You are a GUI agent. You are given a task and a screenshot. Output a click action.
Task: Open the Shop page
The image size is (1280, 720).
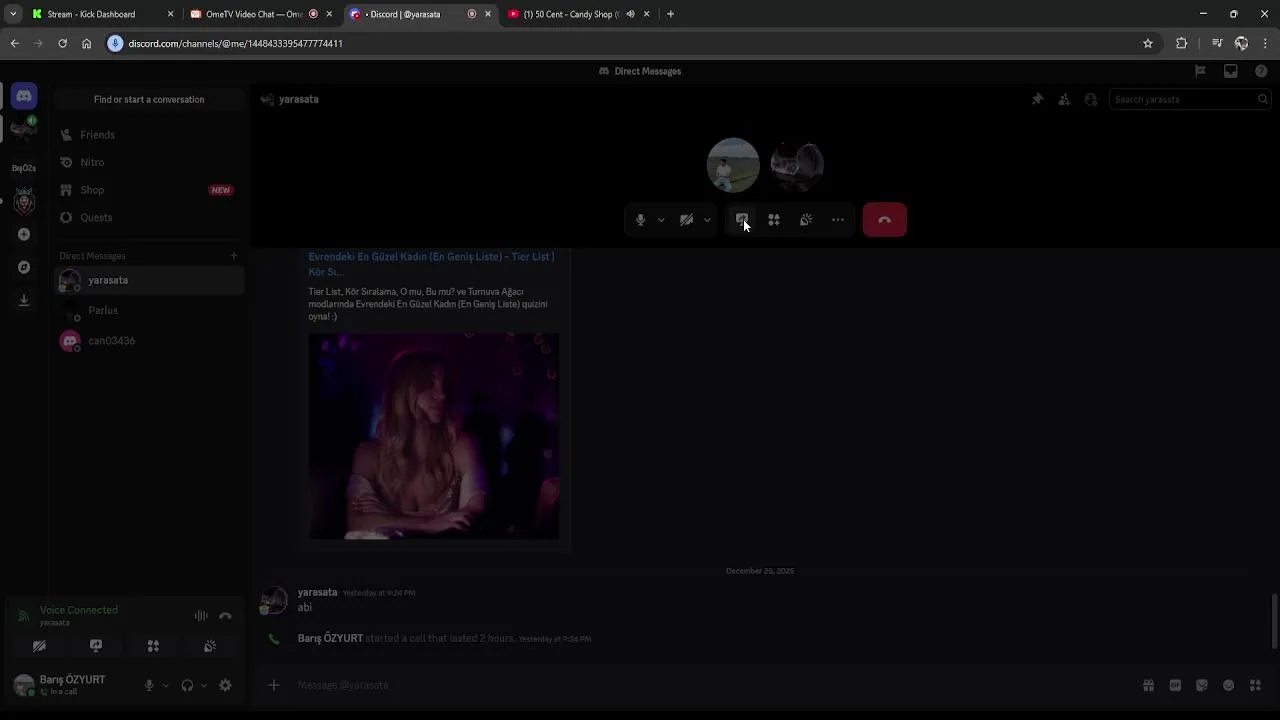pos(149,190)
